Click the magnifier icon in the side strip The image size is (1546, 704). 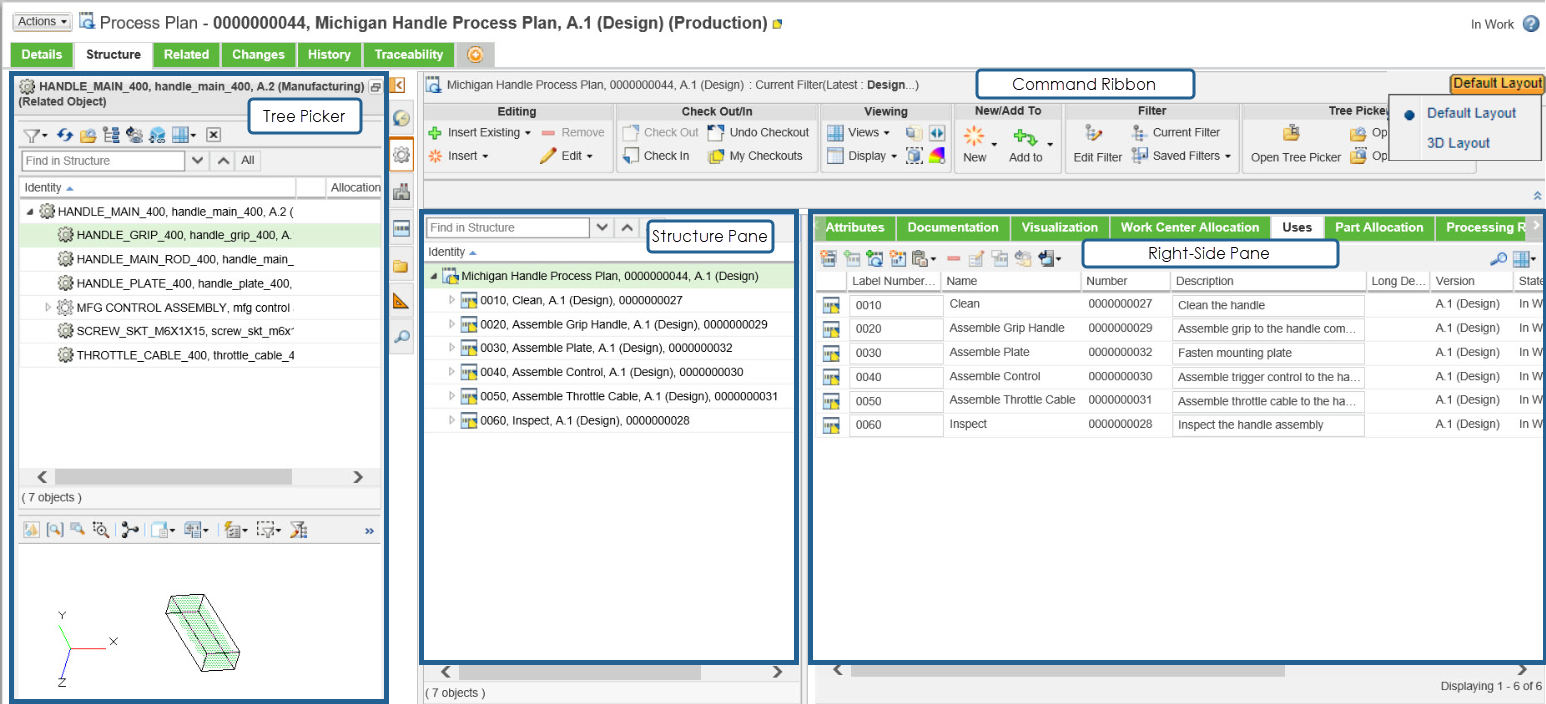[x=401, y=337]
